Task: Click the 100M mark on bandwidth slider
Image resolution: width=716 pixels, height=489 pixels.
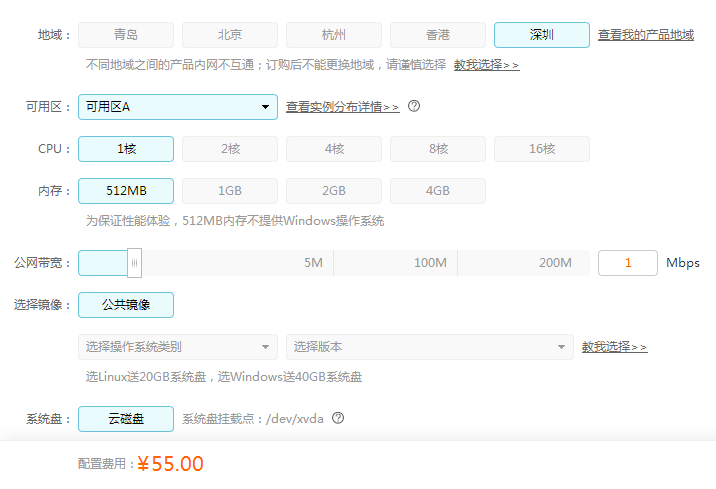Action: click(x=430, y=263)
